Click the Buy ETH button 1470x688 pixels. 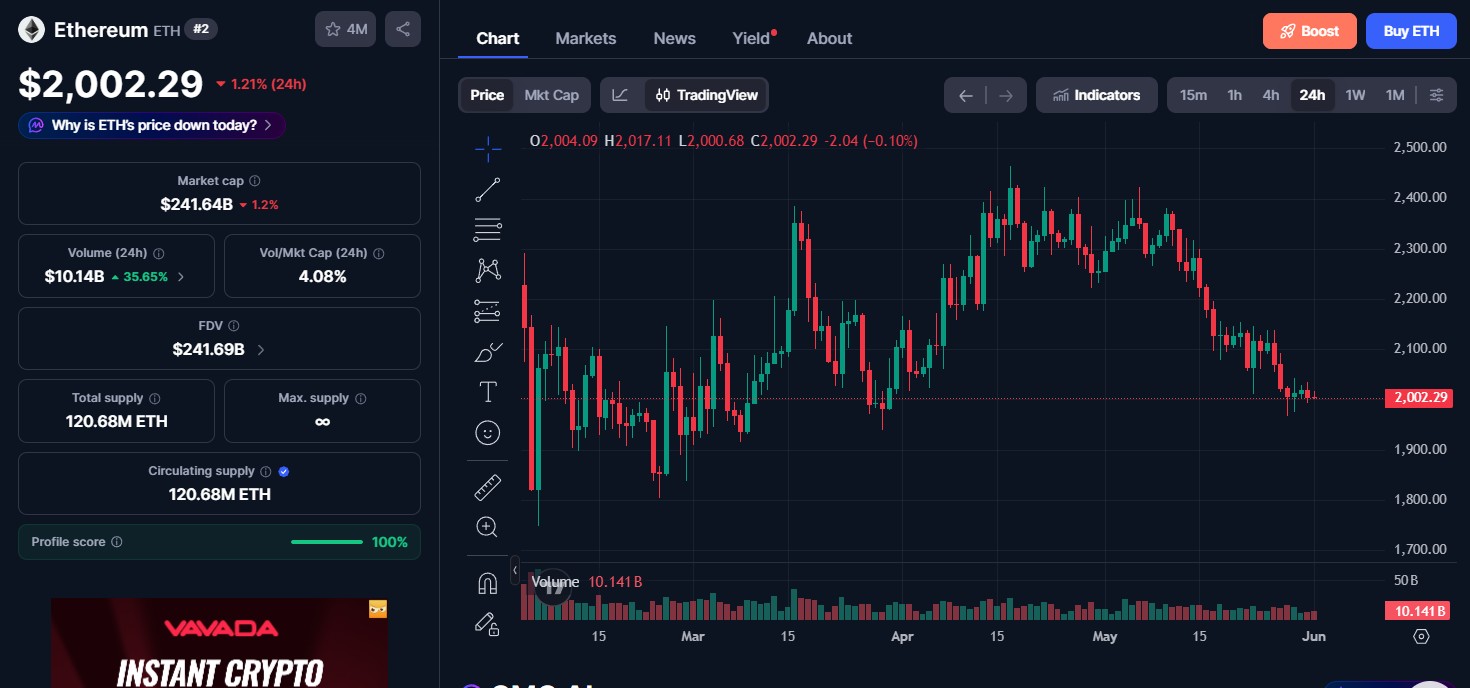tap(1411, 31)
